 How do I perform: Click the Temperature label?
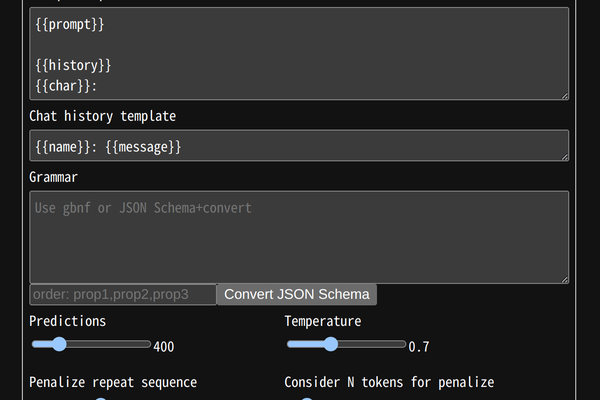pyautogui.click(x=322, y=321)
